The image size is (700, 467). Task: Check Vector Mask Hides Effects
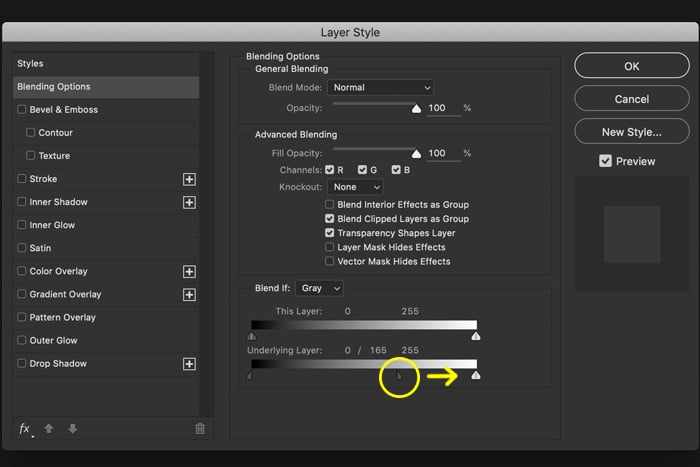pyautogui.click(x=329, y=261)
